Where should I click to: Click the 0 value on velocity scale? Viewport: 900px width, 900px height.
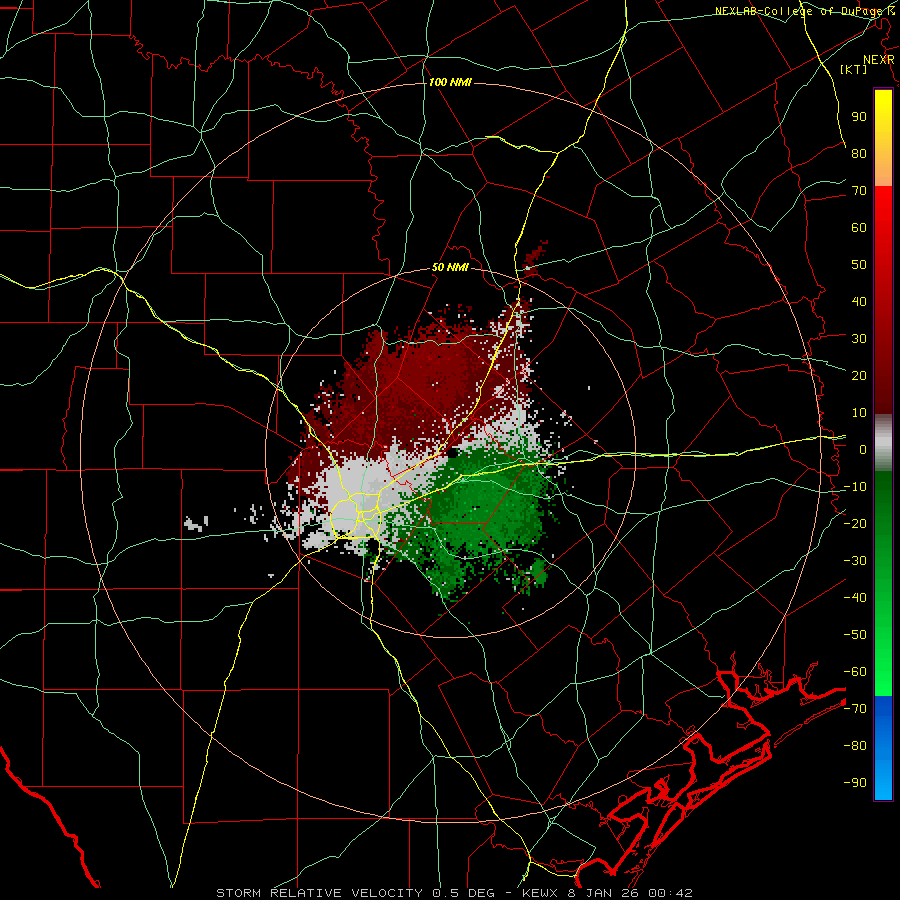pos(863,449)
